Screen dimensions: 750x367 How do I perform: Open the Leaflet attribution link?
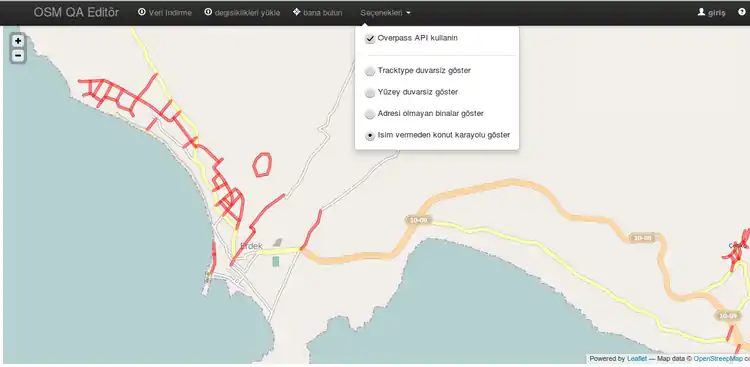637,358
